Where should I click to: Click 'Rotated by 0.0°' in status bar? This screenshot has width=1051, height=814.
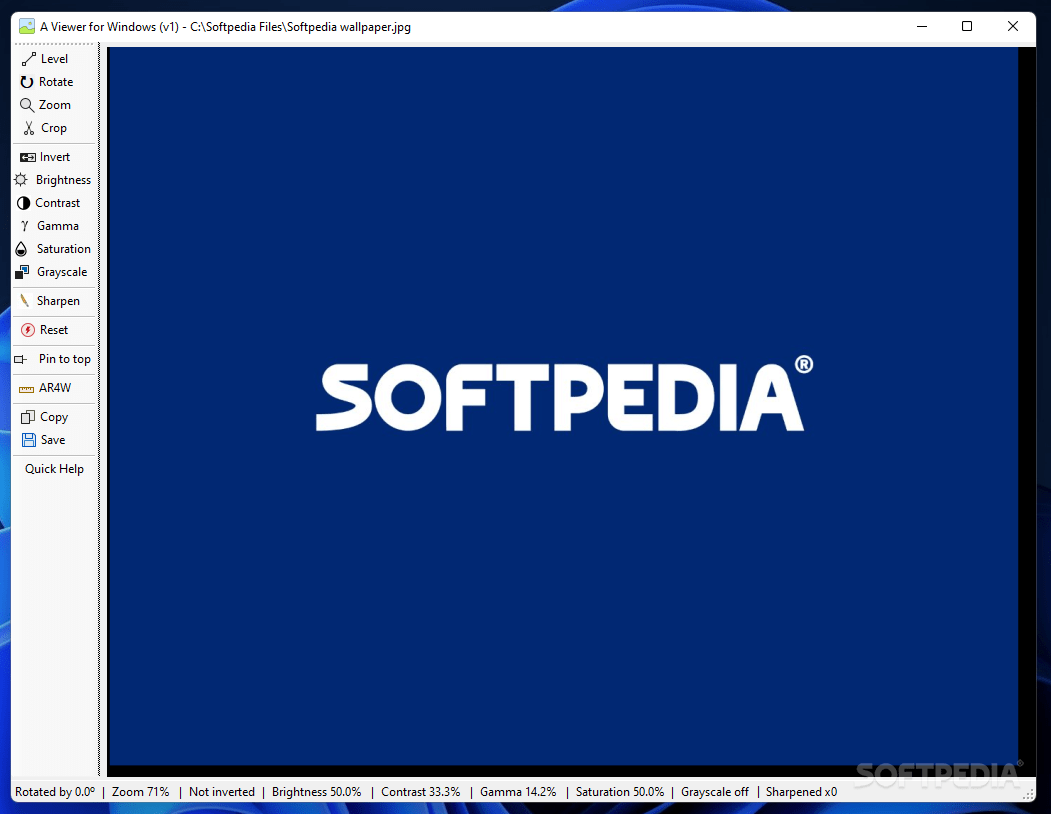pyautogui.click(x=55, y=792)
